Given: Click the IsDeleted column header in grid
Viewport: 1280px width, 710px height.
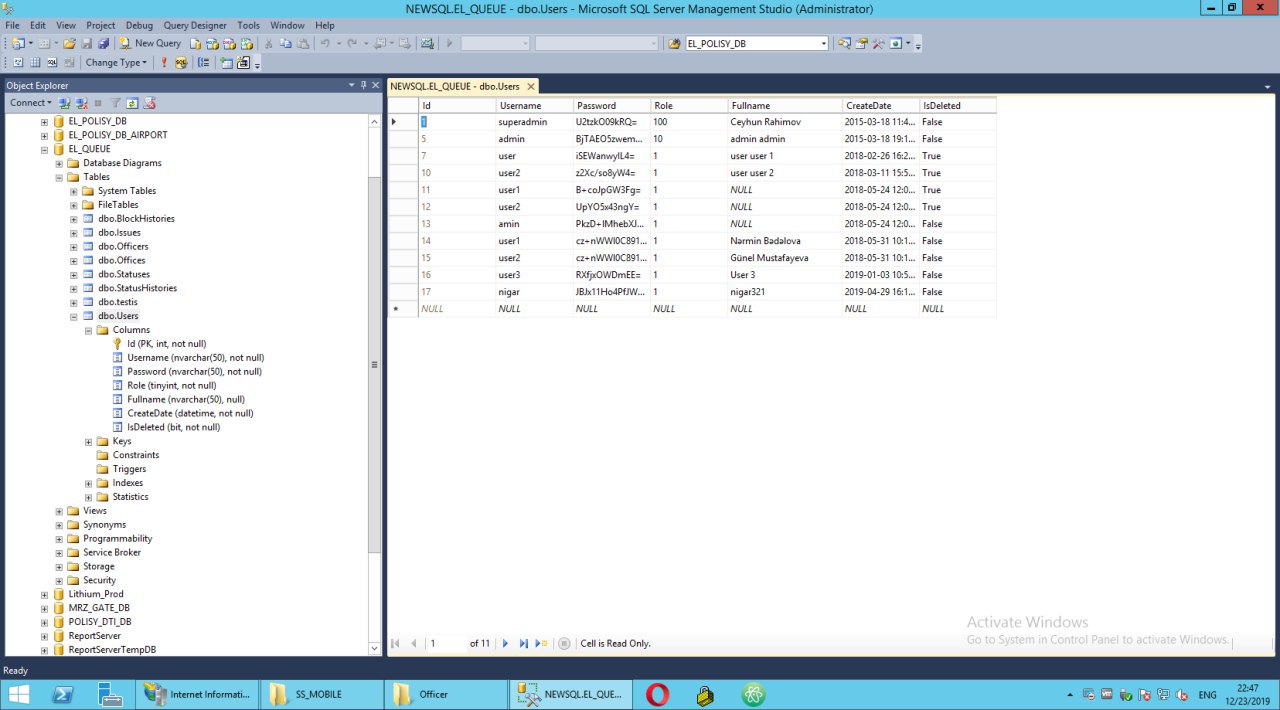Looking at the screenshot, I should click(958, 105).
